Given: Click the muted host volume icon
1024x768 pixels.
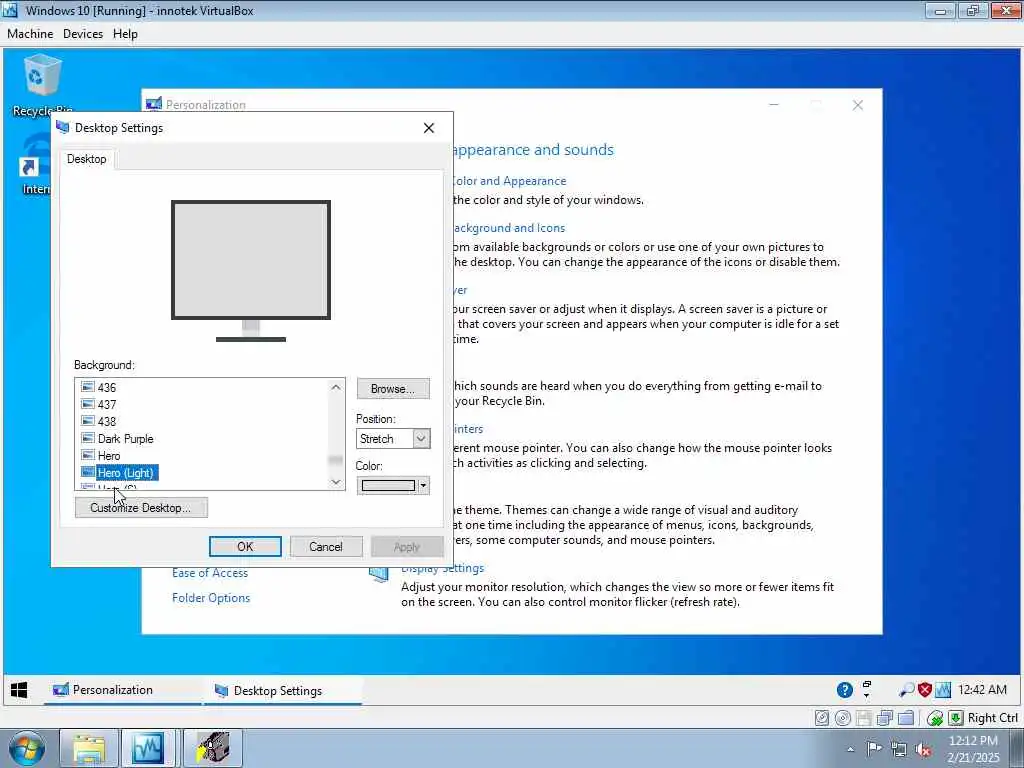Looking at the screenshot, I should pos(923,749).
